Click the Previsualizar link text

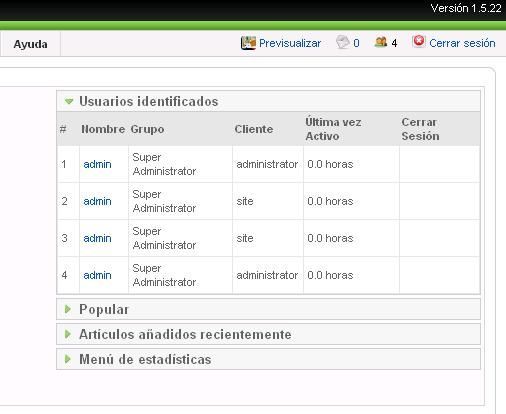point(290,43)
